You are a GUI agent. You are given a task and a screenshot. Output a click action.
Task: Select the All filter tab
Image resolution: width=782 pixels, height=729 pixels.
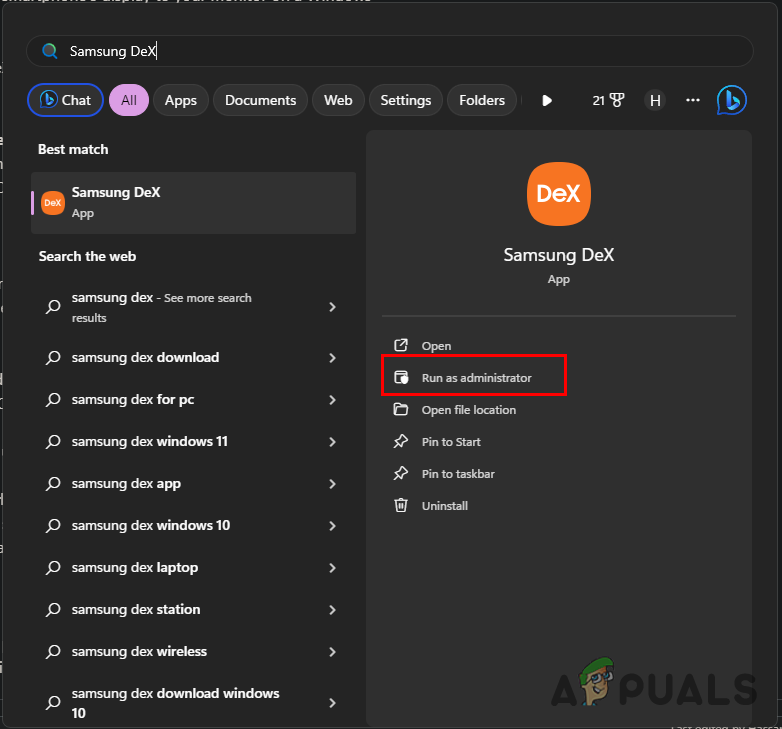[x=129, y=100]
